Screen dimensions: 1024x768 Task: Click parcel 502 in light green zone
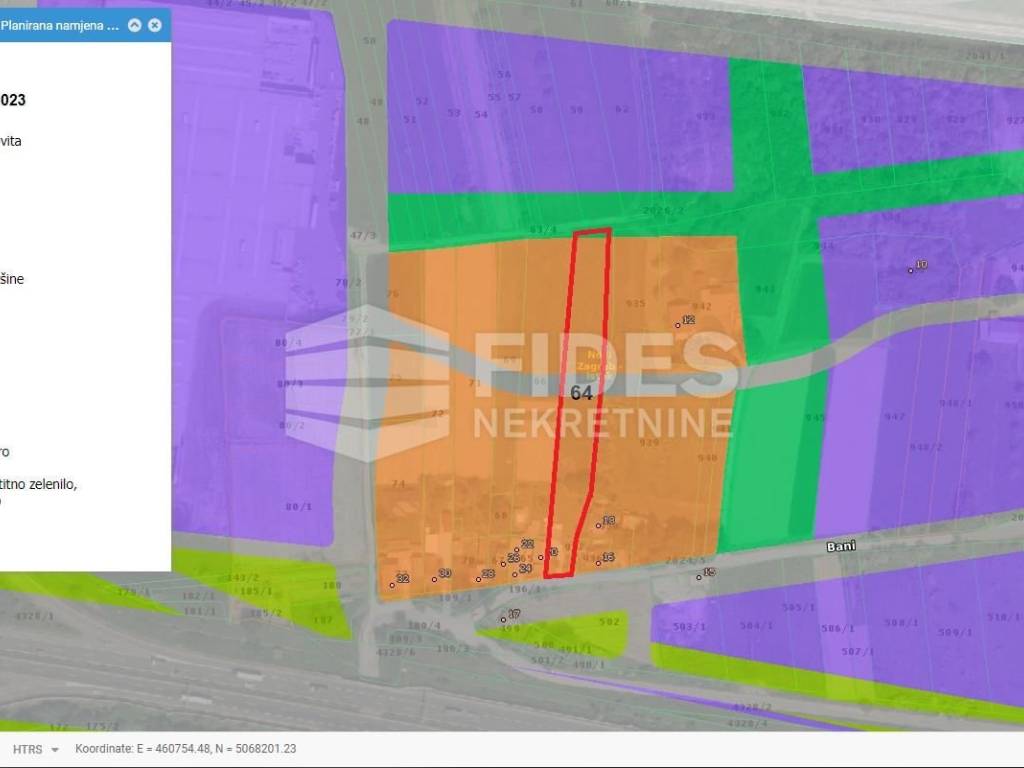(x=609, y=622)
